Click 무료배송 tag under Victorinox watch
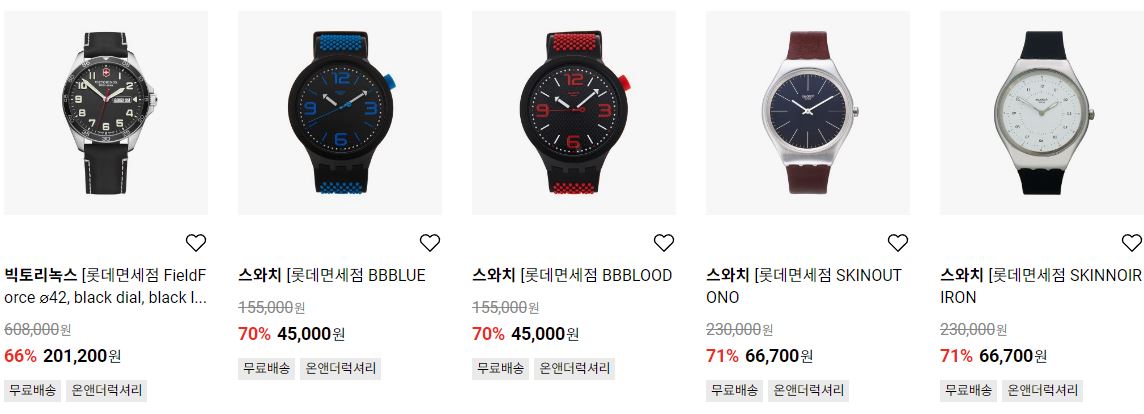The height and width of the screenshot is (414, 1144). (34, 391)
